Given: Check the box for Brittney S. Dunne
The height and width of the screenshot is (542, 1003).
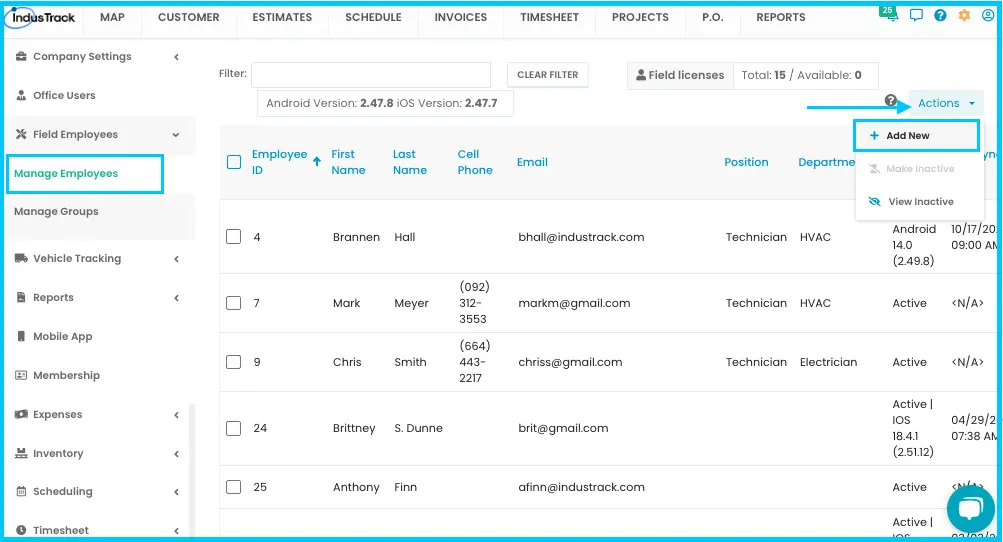Looking at the screenshot, I should coord(233,428).
